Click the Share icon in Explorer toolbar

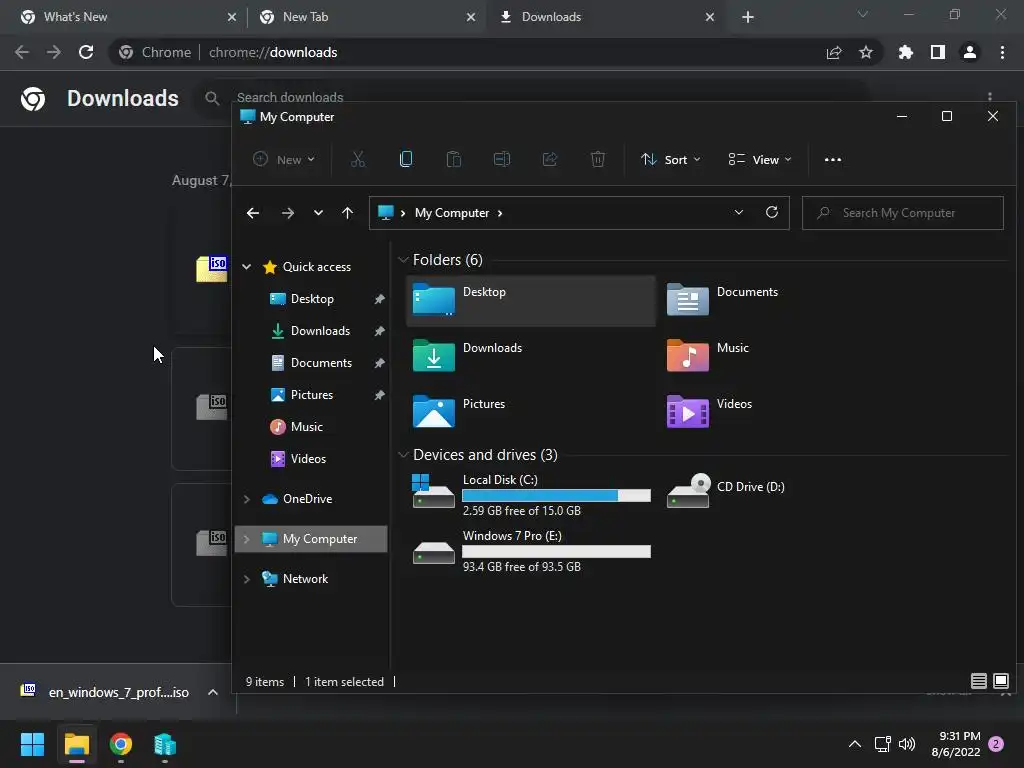(x=550, y=159)
